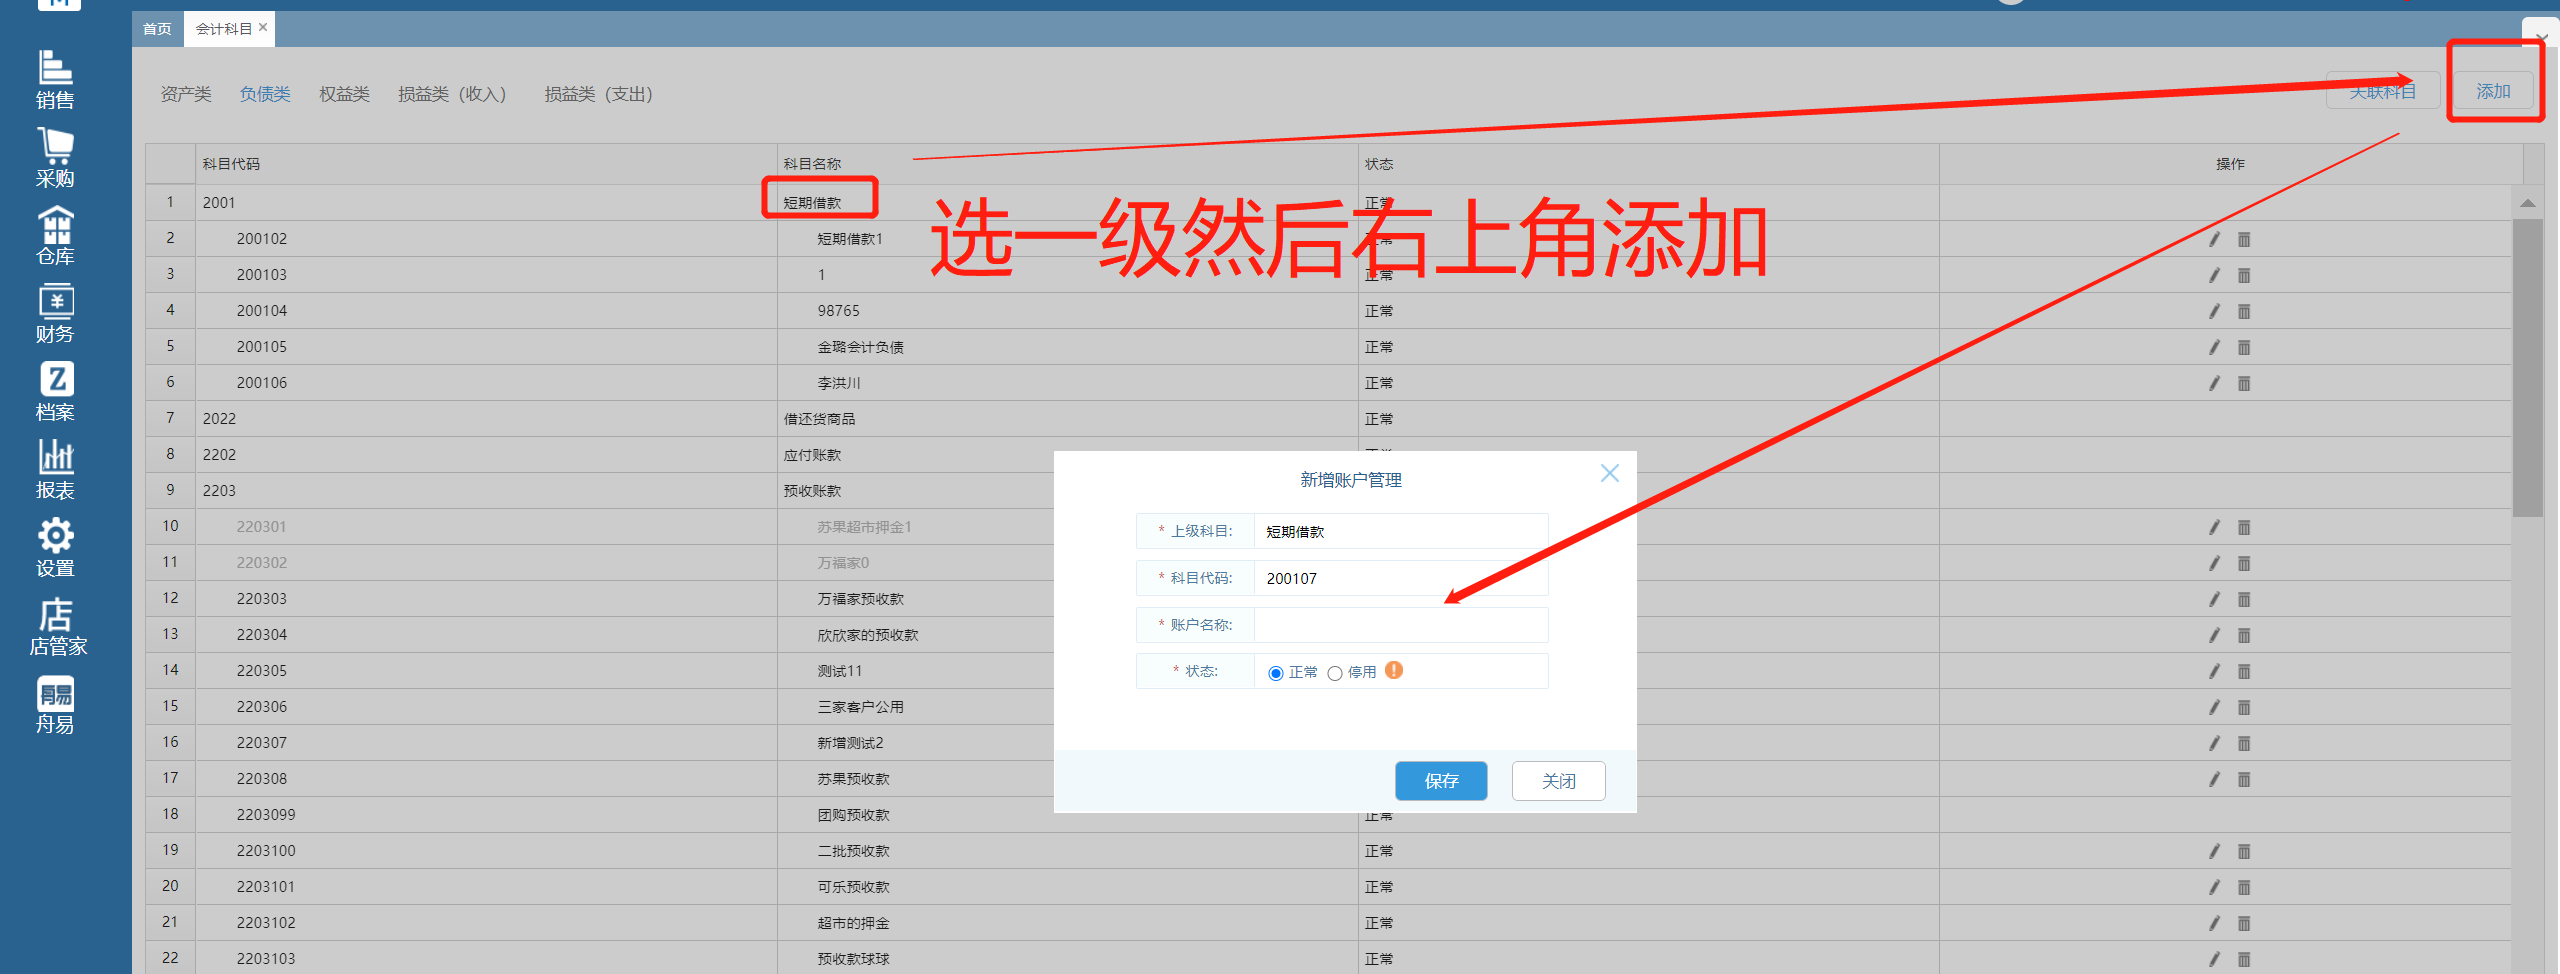2560x974 pixels.
Task: Edit row 220303 pencil icon
Action: pos(2214,599)
